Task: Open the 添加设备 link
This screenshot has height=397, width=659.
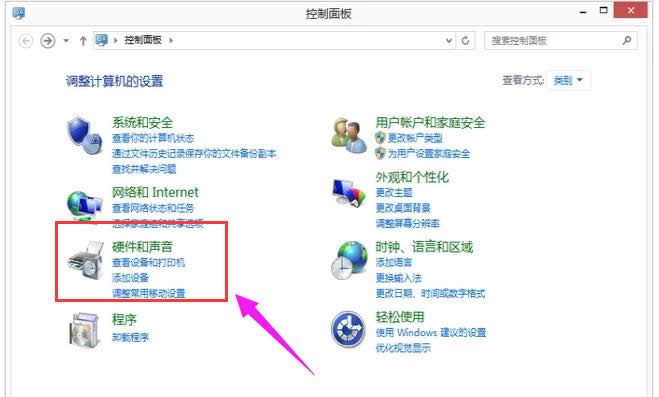Action: coord(130,278)
